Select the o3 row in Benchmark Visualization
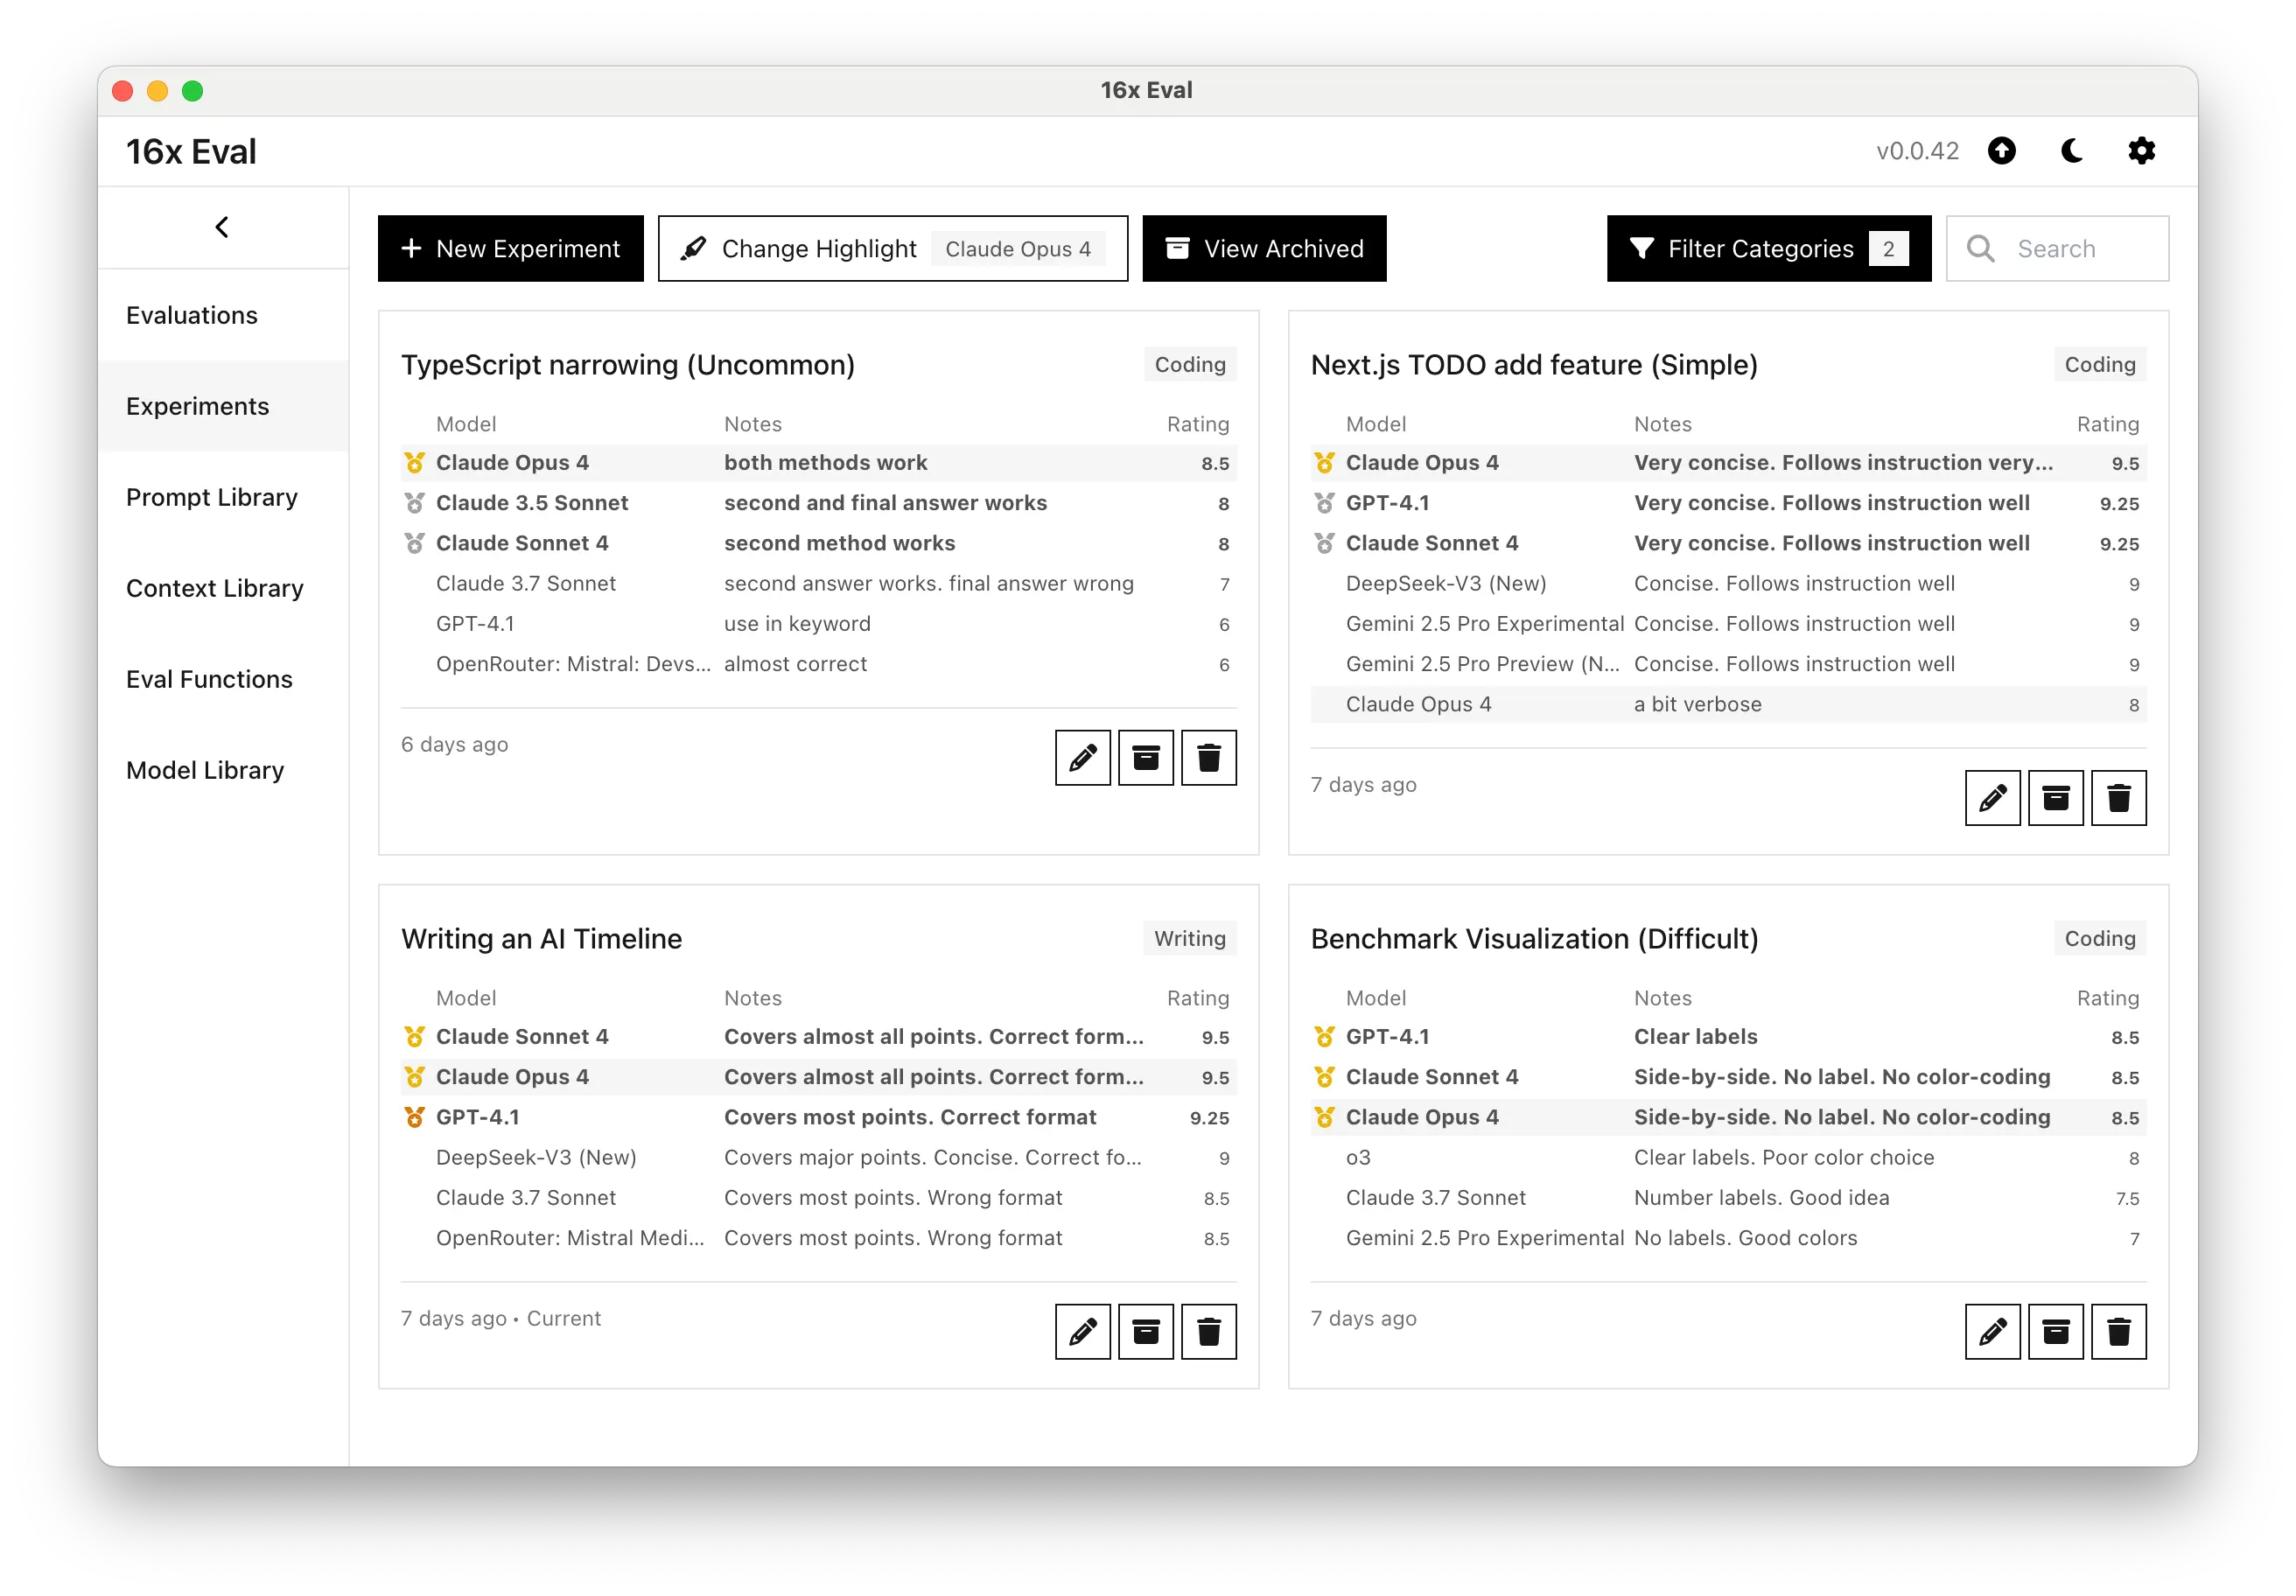Image resolution: width=2296 pixels, height=1596 pixels. coord(1728,1157)
